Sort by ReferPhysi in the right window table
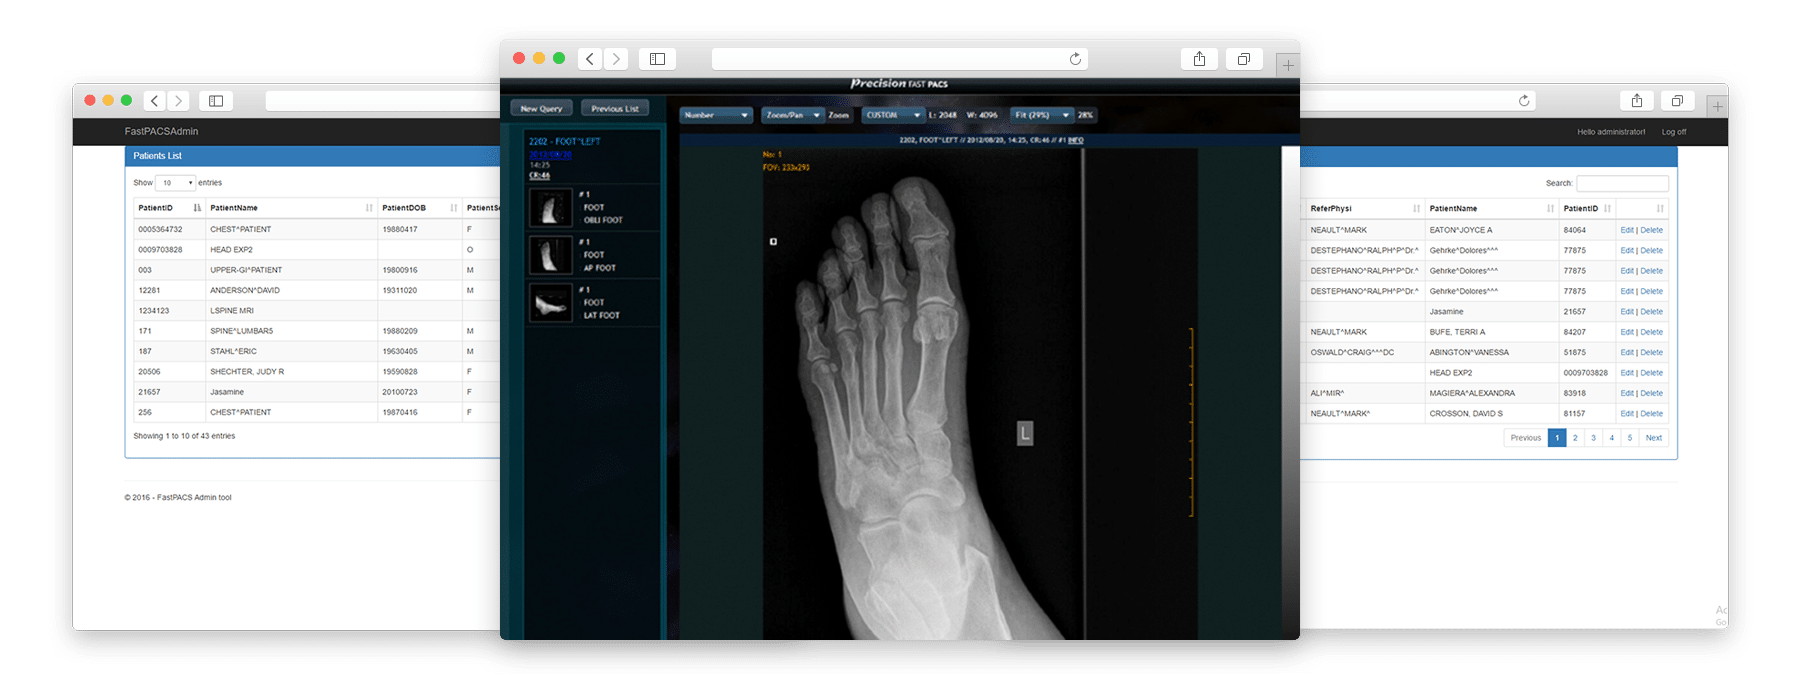The image size is (1800, 677). click(x=1365, y=208)
